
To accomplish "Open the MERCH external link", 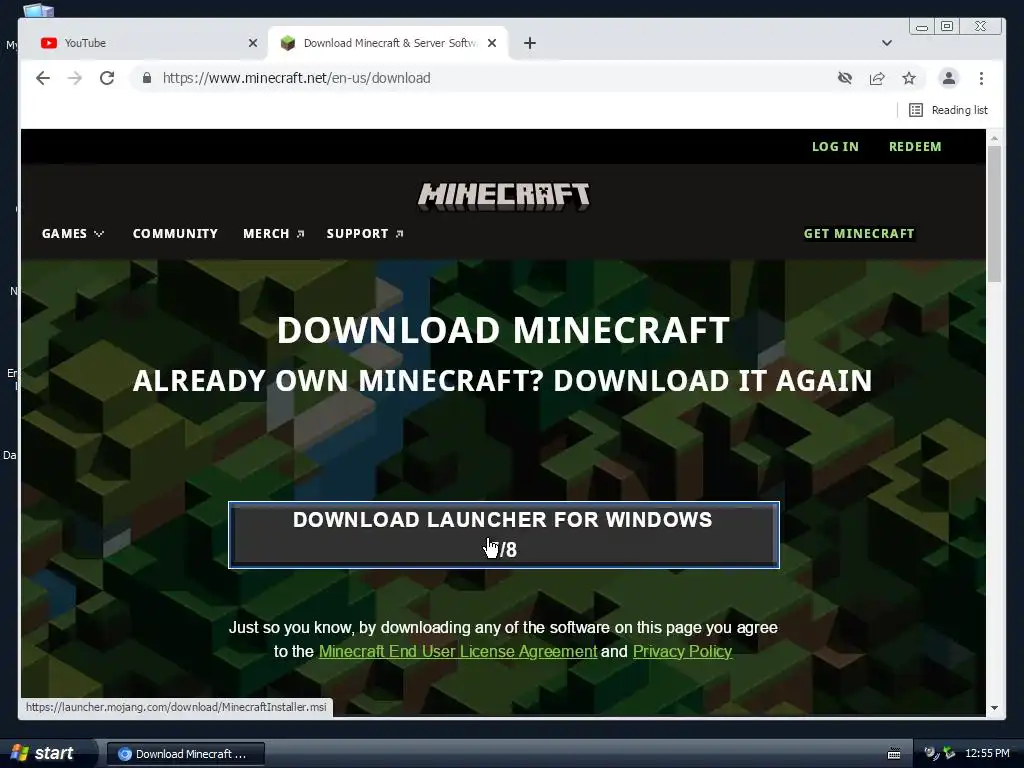I will coord(274,234).
